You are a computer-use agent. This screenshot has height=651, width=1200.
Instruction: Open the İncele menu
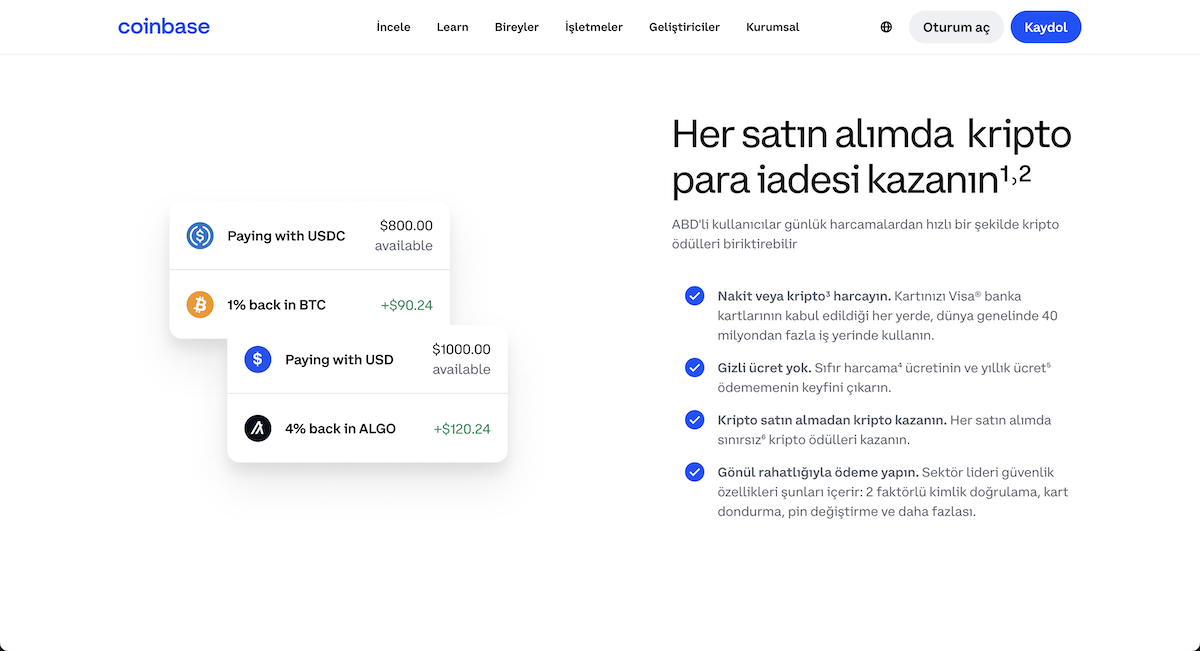[393, 27]
